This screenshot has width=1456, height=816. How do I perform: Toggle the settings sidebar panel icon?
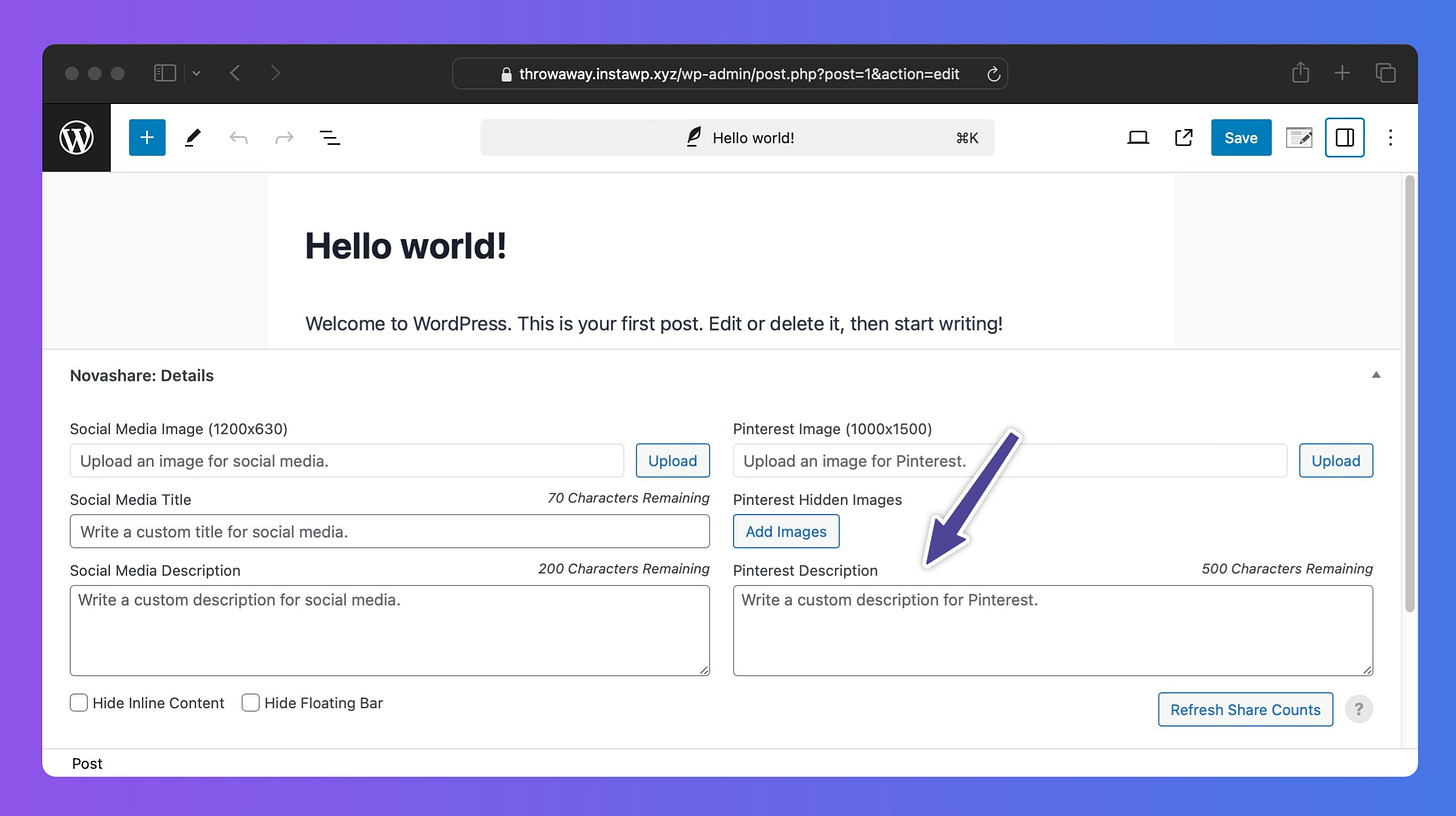[x=1345, y=138]
